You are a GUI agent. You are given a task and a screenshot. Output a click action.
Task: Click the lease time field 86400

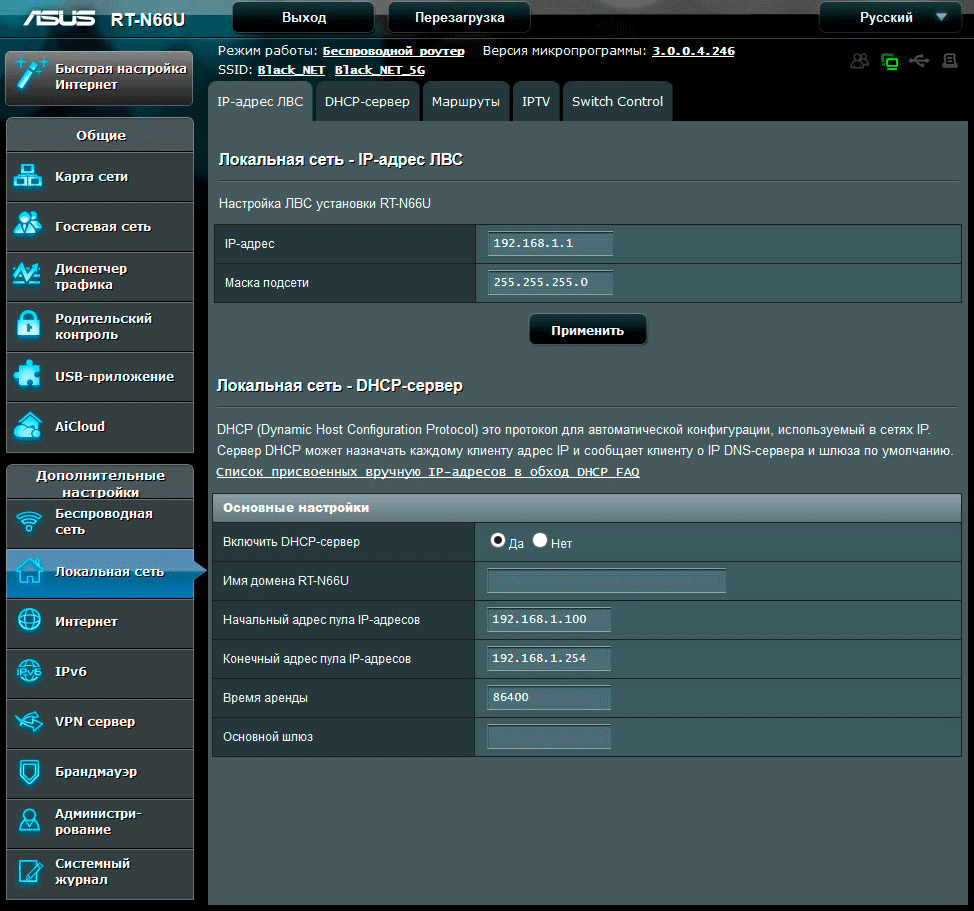(549, 697)
